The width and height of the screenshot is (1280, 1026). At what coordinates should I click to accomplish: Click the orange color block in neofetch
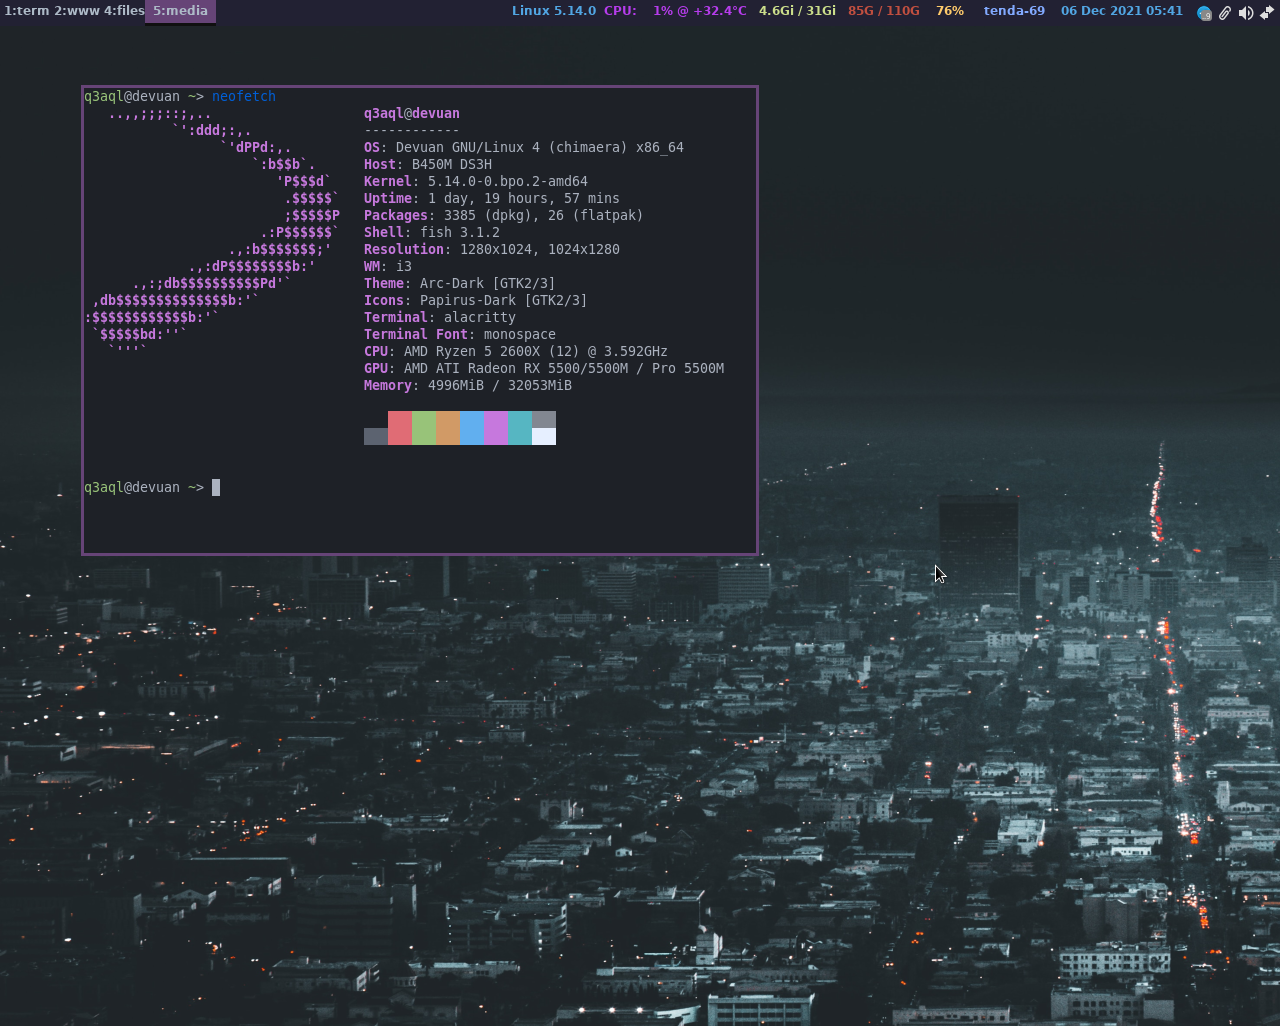click(448, 428)
